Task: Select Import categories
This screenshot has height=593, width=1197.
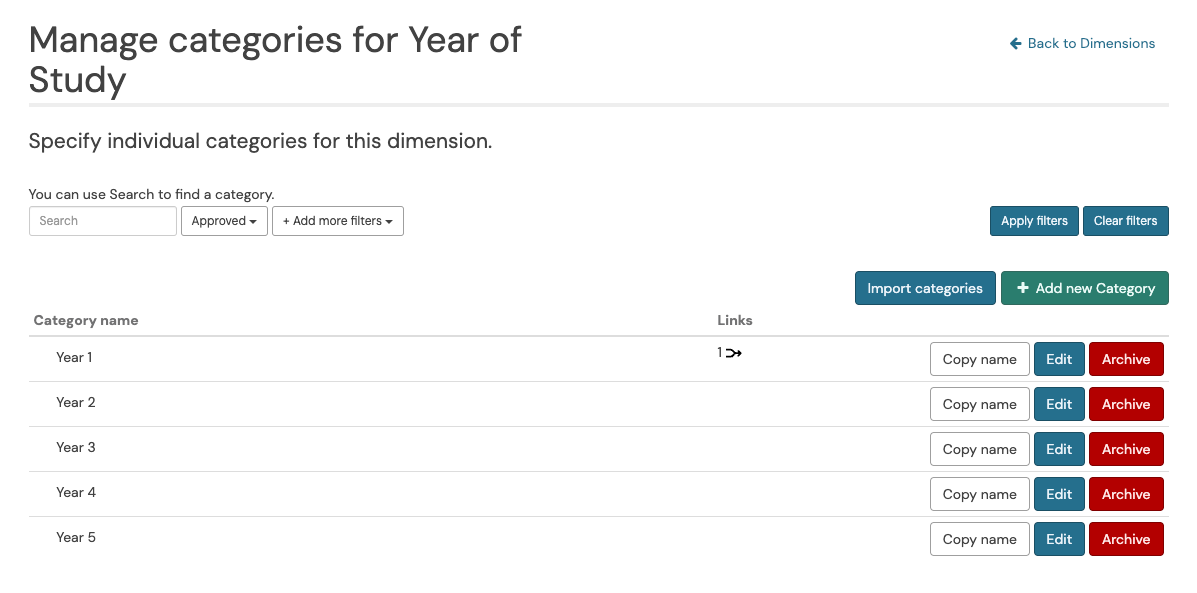Action: [924, 288]
